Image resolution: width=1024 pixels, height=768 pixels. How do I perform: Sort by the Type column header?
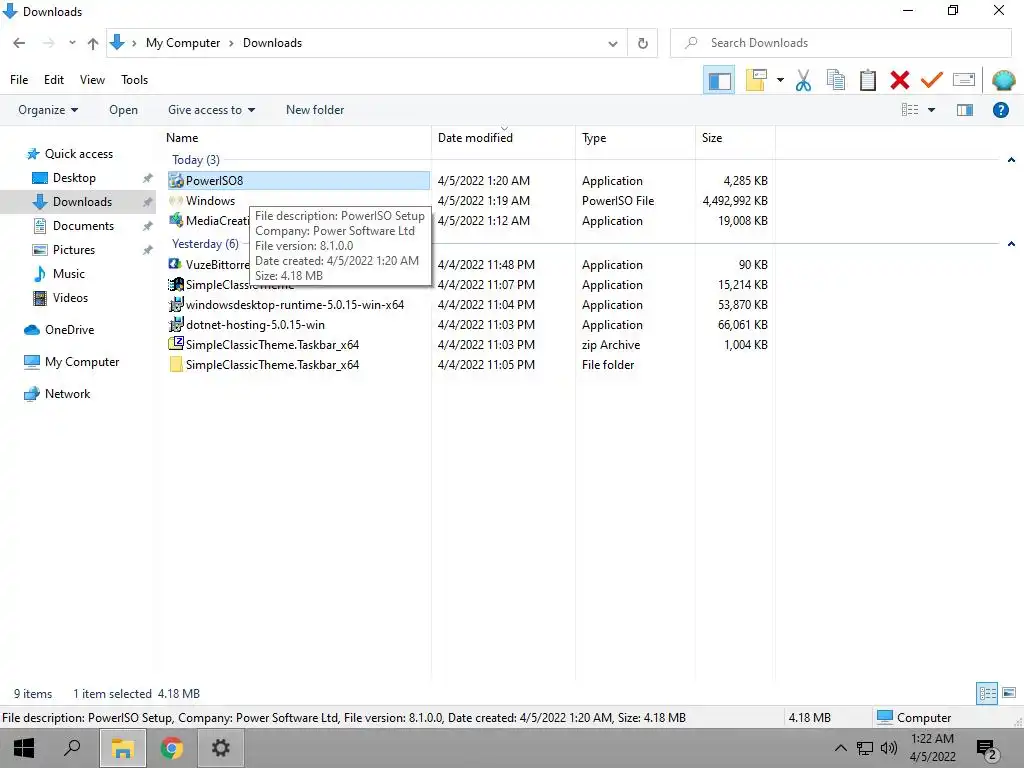(635, 138)
